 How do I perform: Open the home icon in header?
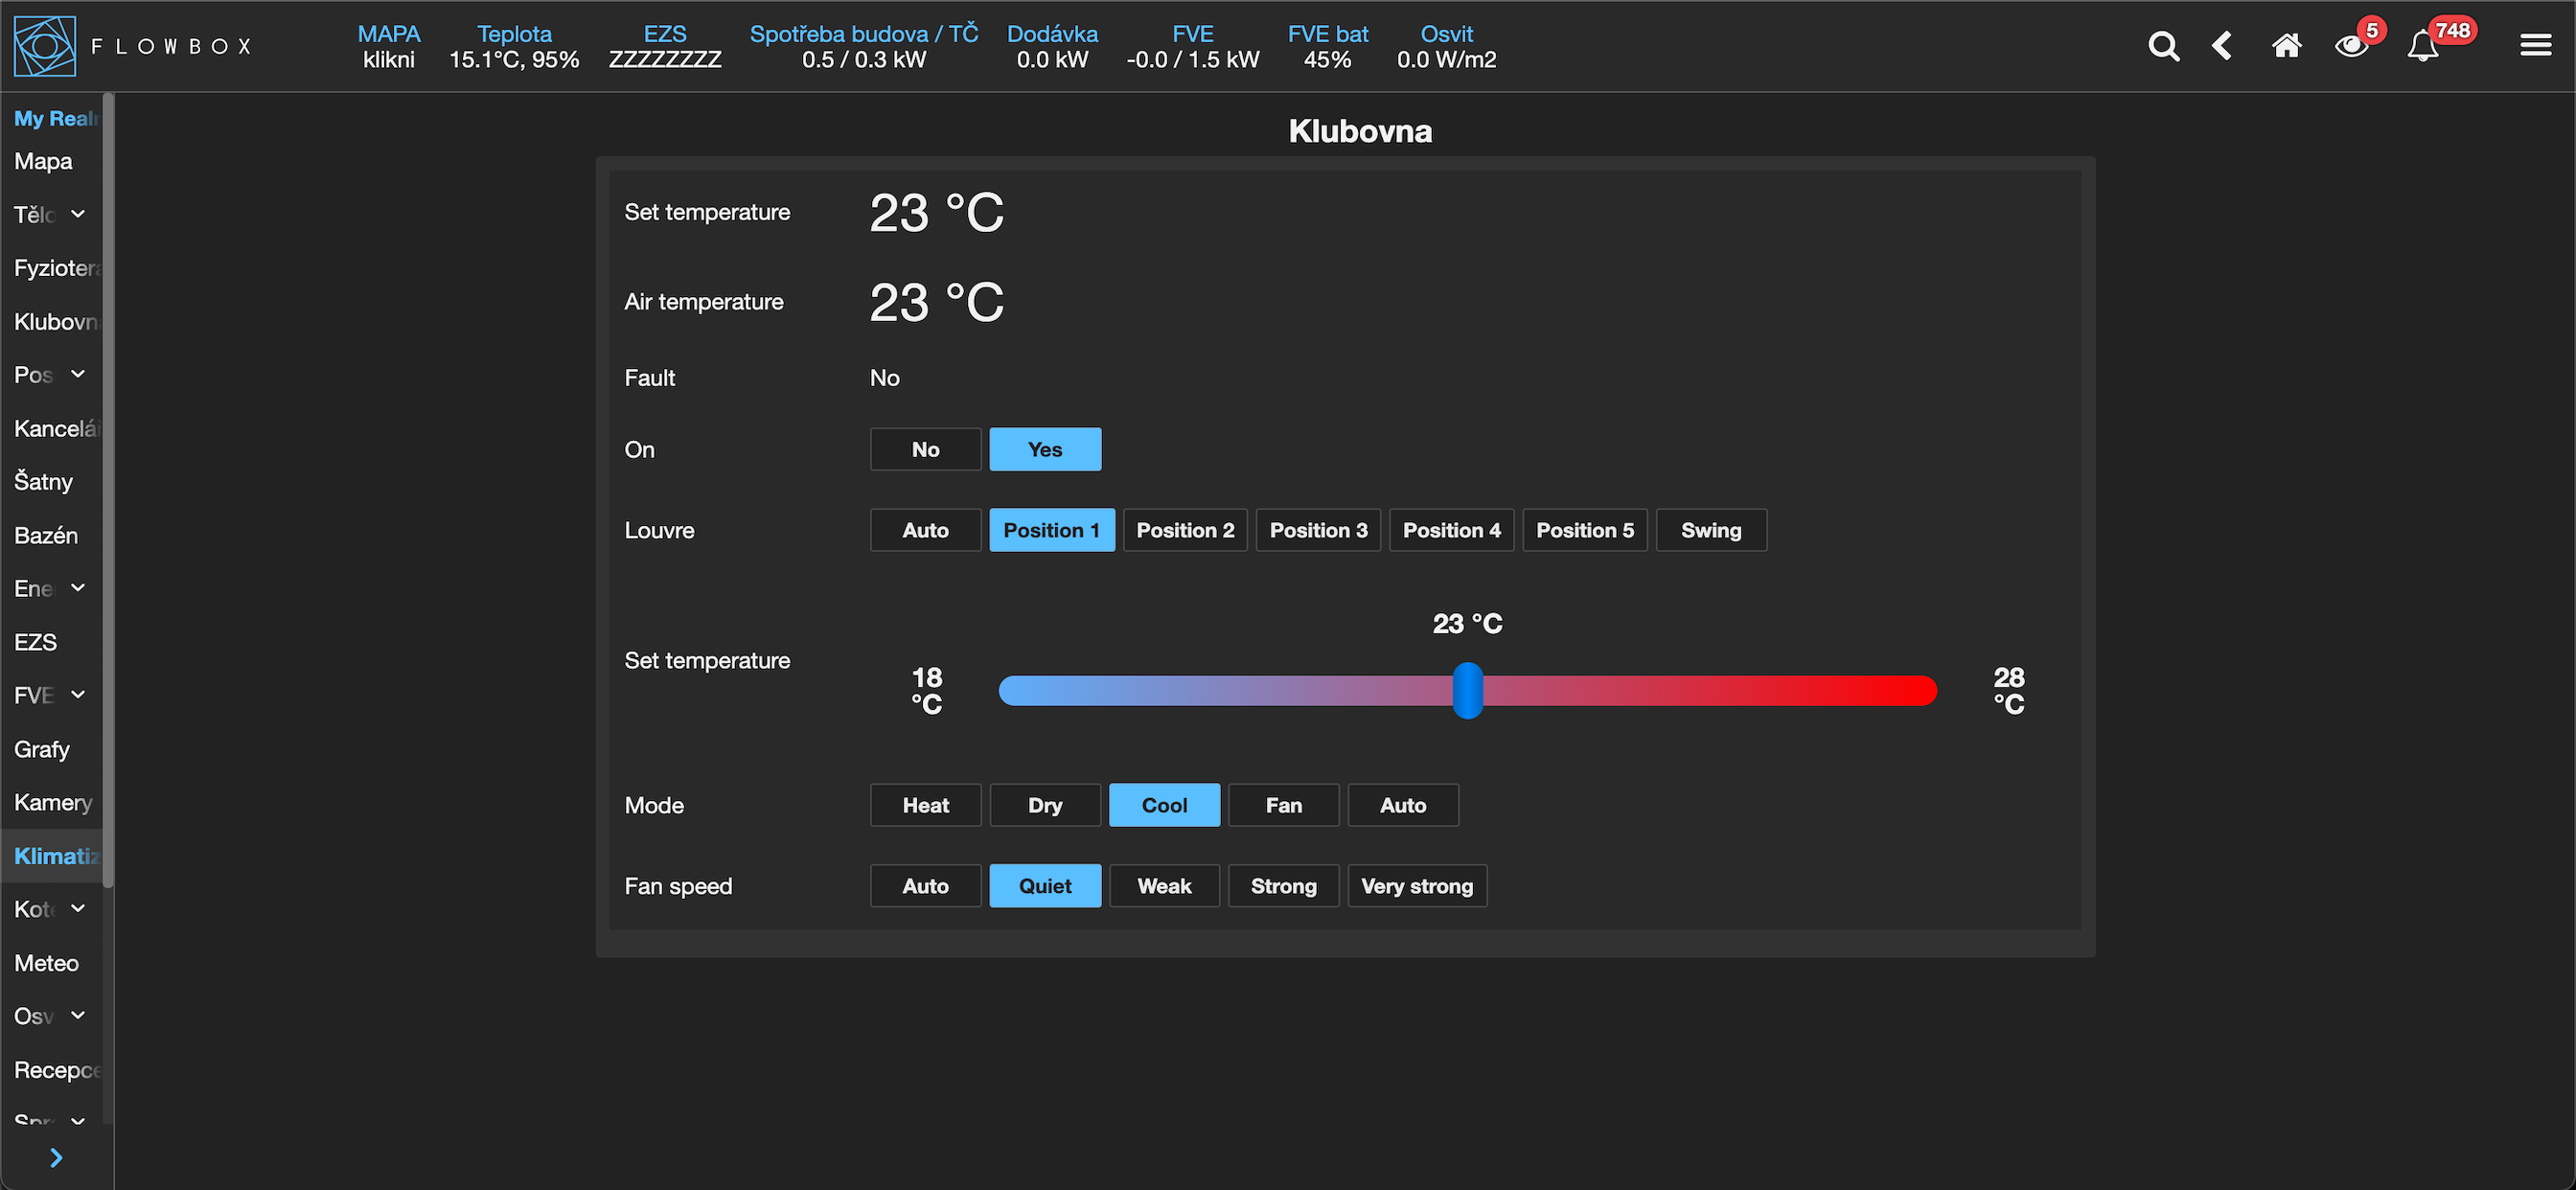click(2286, 46)
